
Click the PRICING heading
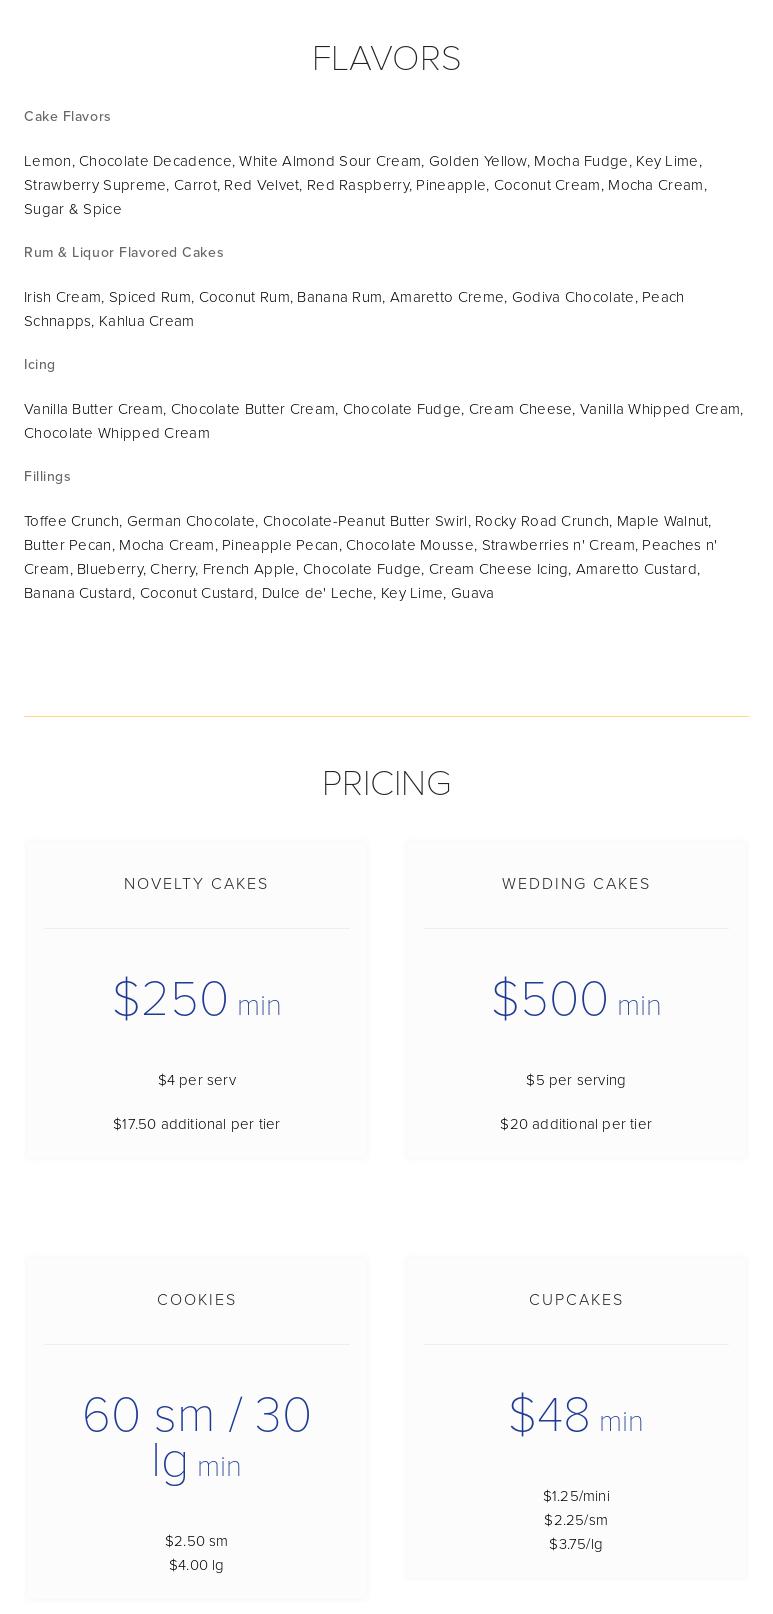pyautogui.click(x=386, y=783)
